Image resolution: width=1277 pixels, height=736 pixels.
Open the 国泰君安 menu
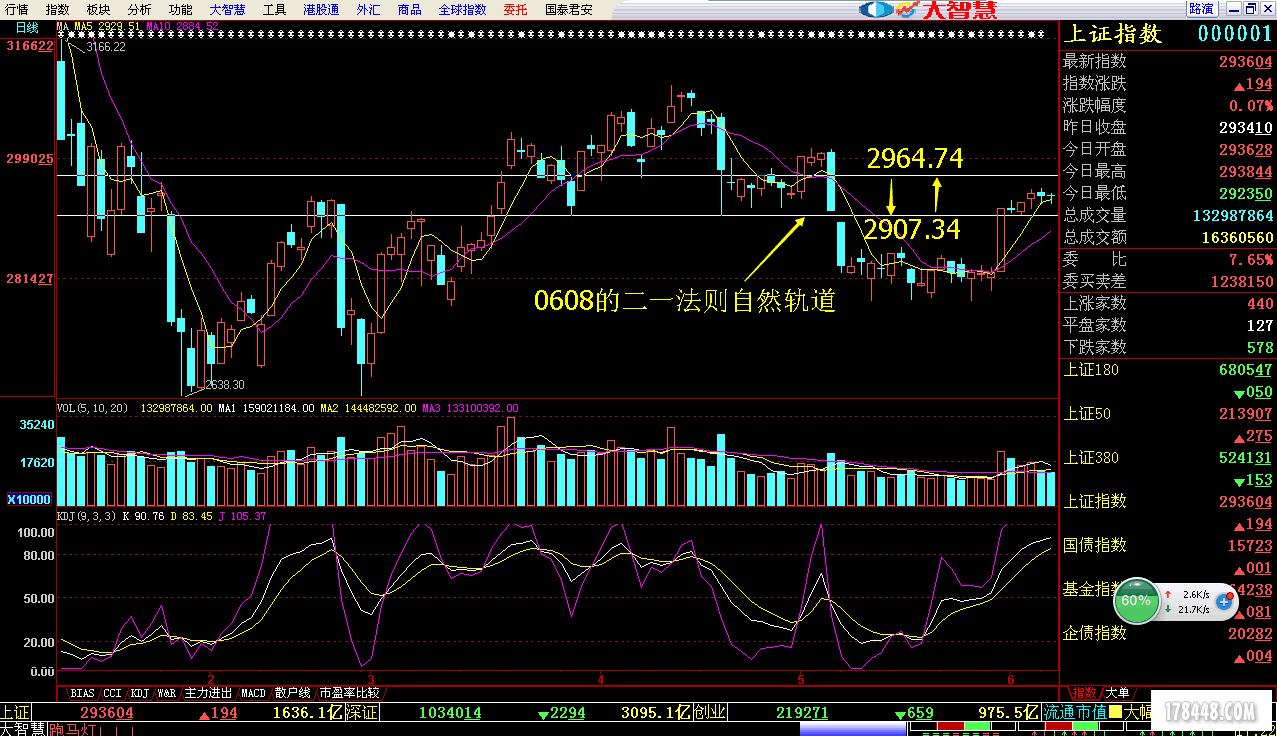pyautogui.click(x=568, y=9)
